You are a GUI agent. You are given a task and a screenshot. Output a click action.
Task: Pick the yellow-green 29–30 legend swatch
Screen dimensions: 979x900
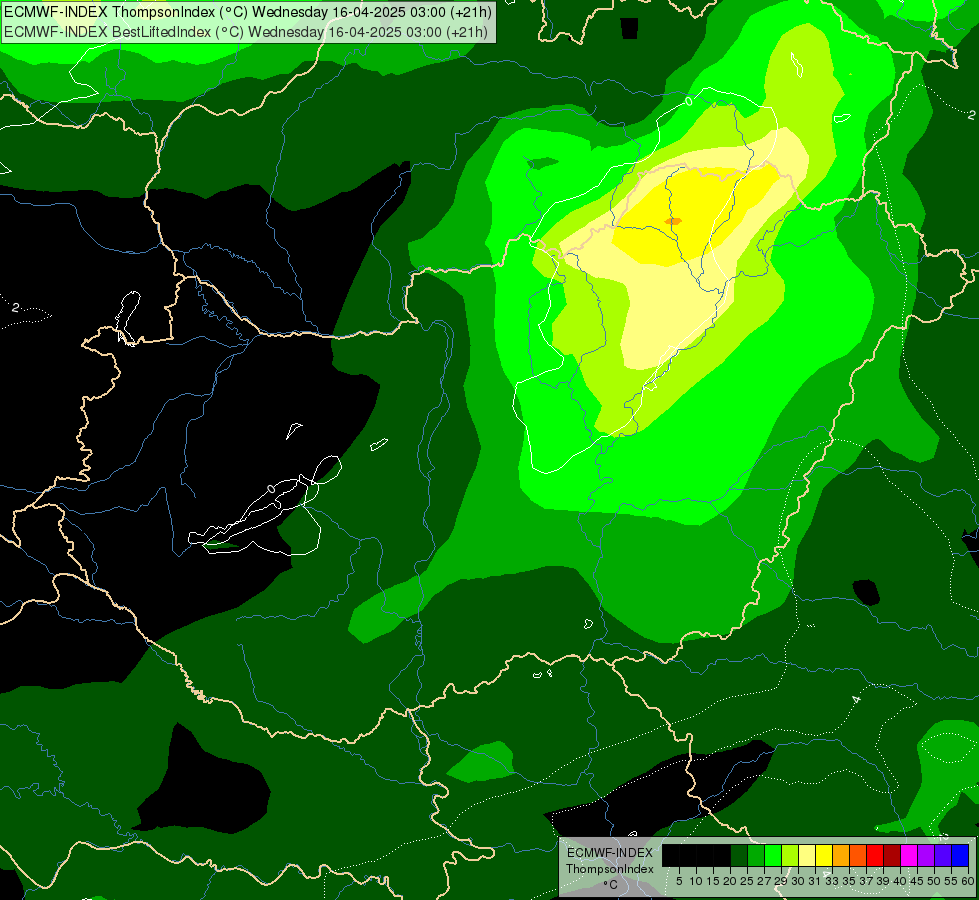[790, 855]
